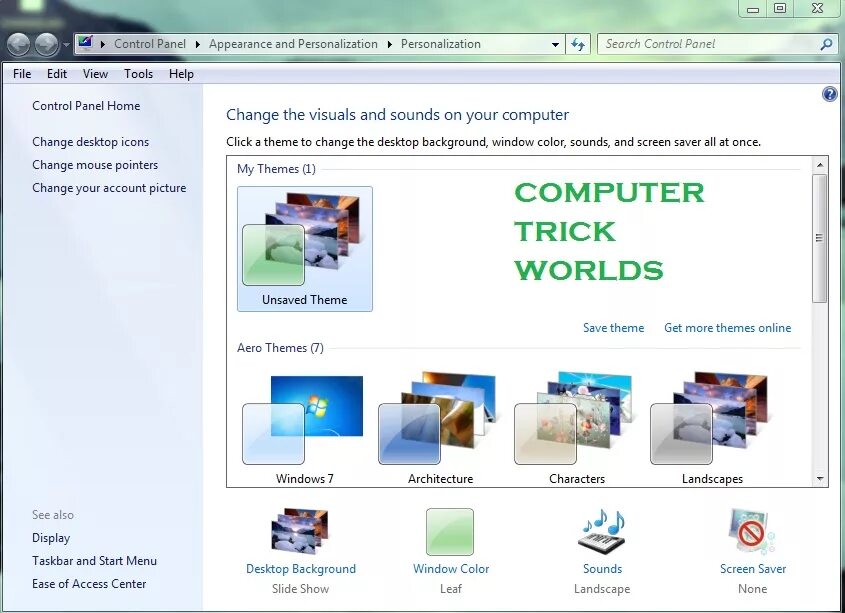Open Taskbar and Start Menu link
The image size is (845, 613).
[94, 561]
